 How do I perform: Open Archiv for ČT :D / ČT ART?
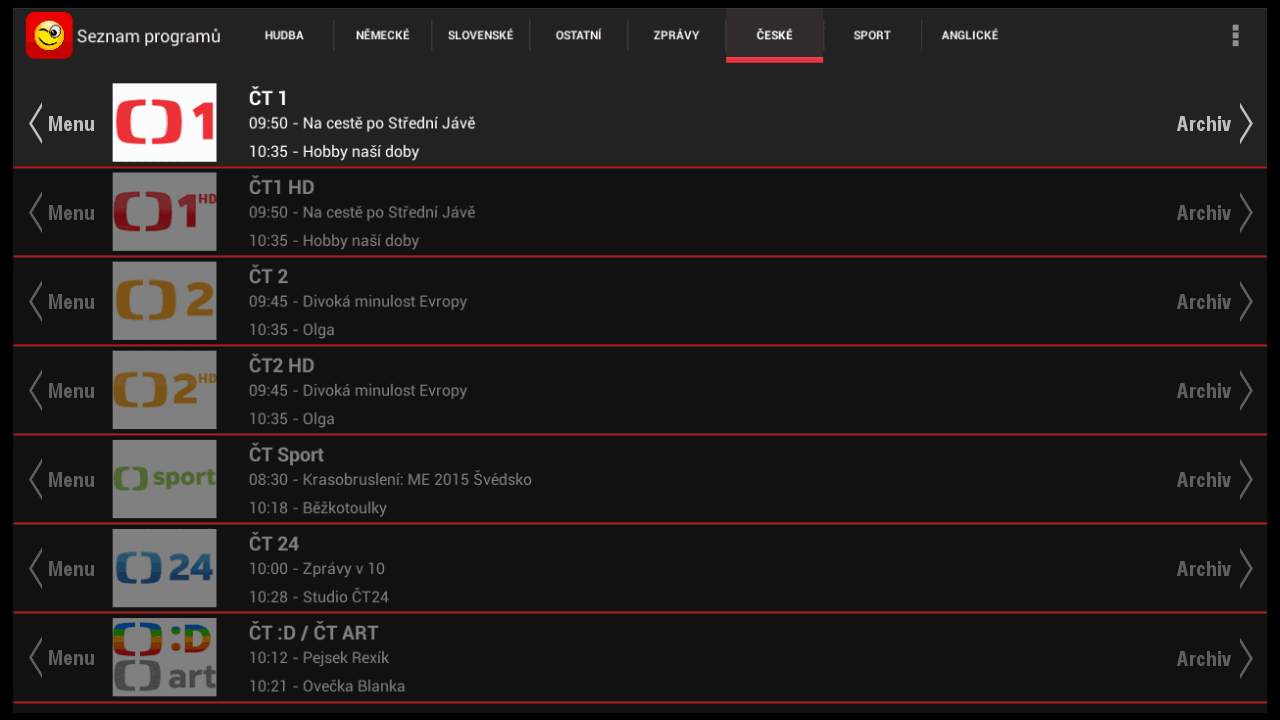coord(1214,658)
